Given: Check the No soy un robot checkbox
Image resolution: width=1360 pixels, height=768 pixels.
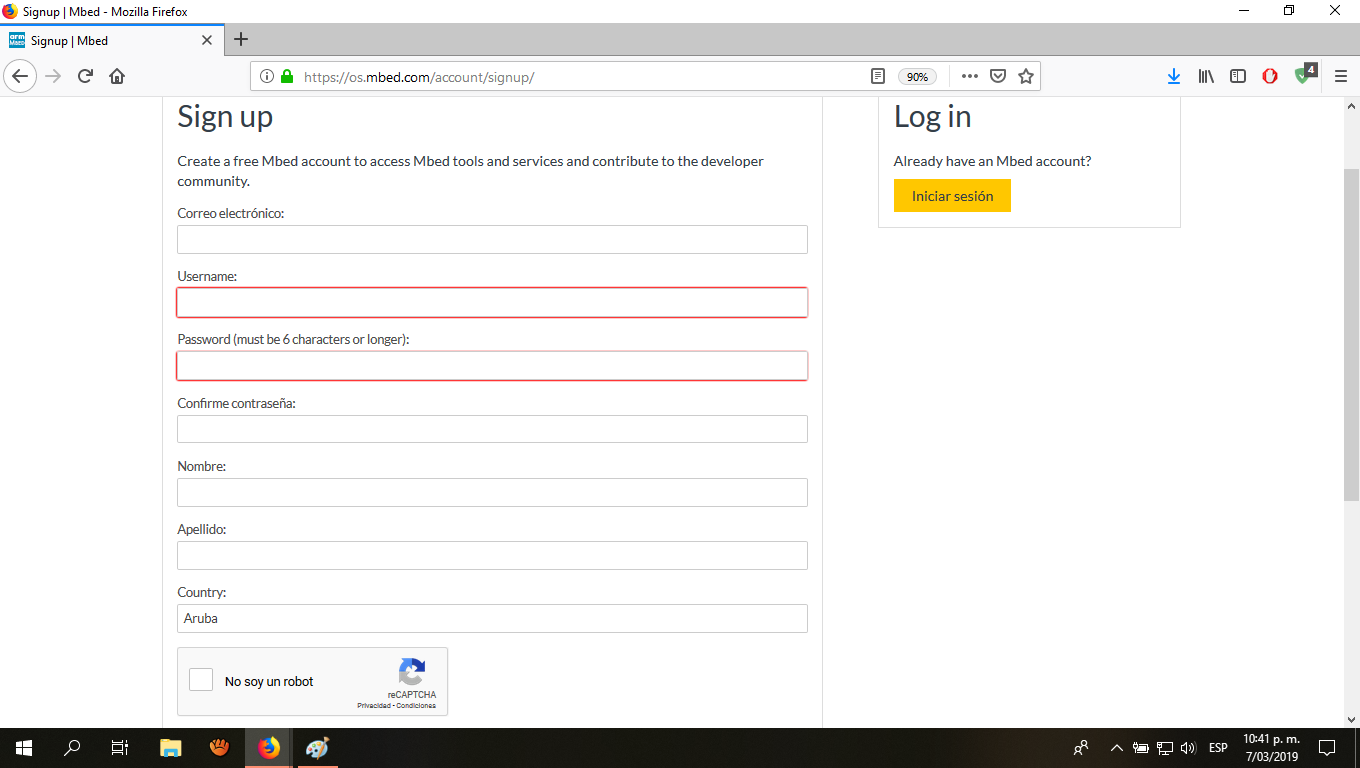Looking at the screenshot, I should tap(201, 680).
